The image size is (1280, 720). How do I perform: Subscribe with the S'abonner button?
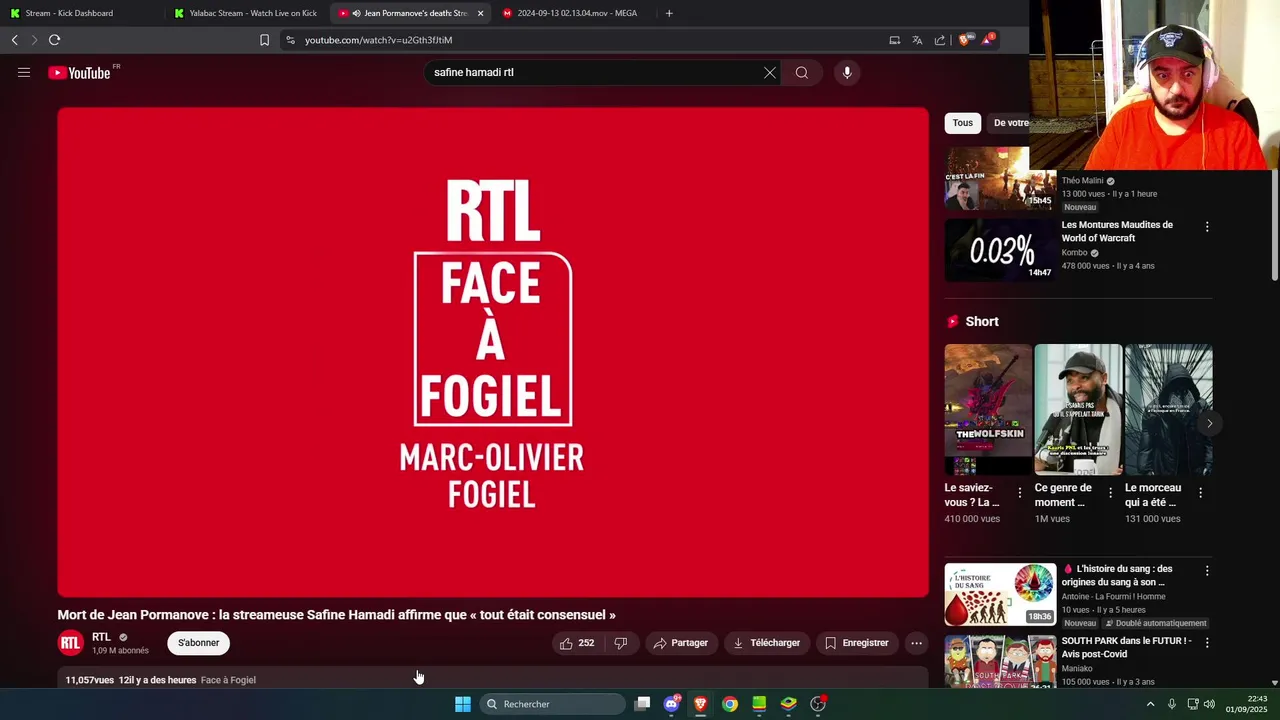(198, 643)
